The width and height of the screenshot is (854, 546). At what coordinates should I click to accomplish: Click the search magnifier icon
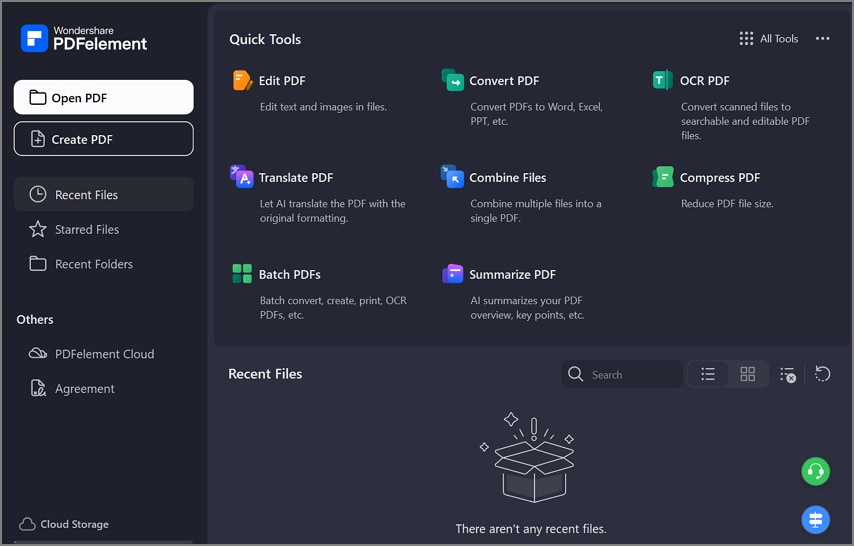575,374
